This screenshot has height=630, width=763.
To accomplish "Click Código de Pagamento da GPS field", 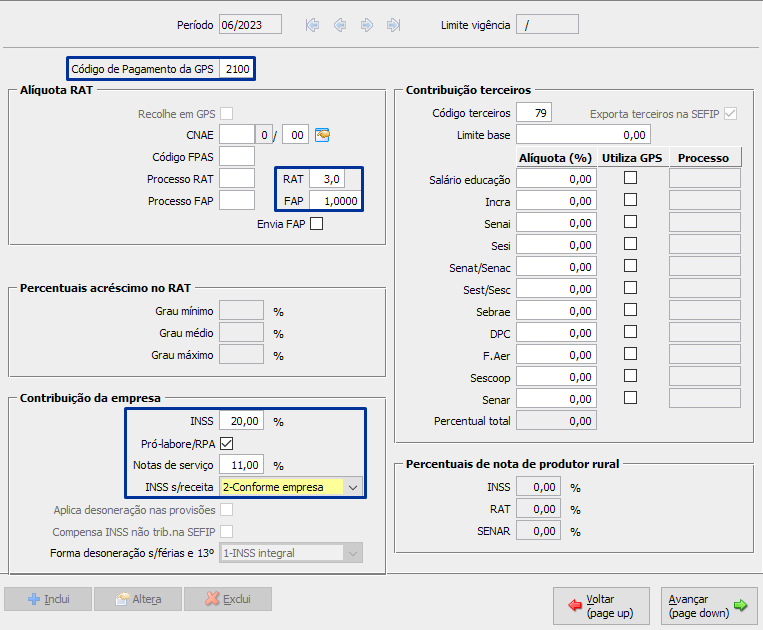I will [237, 69].
